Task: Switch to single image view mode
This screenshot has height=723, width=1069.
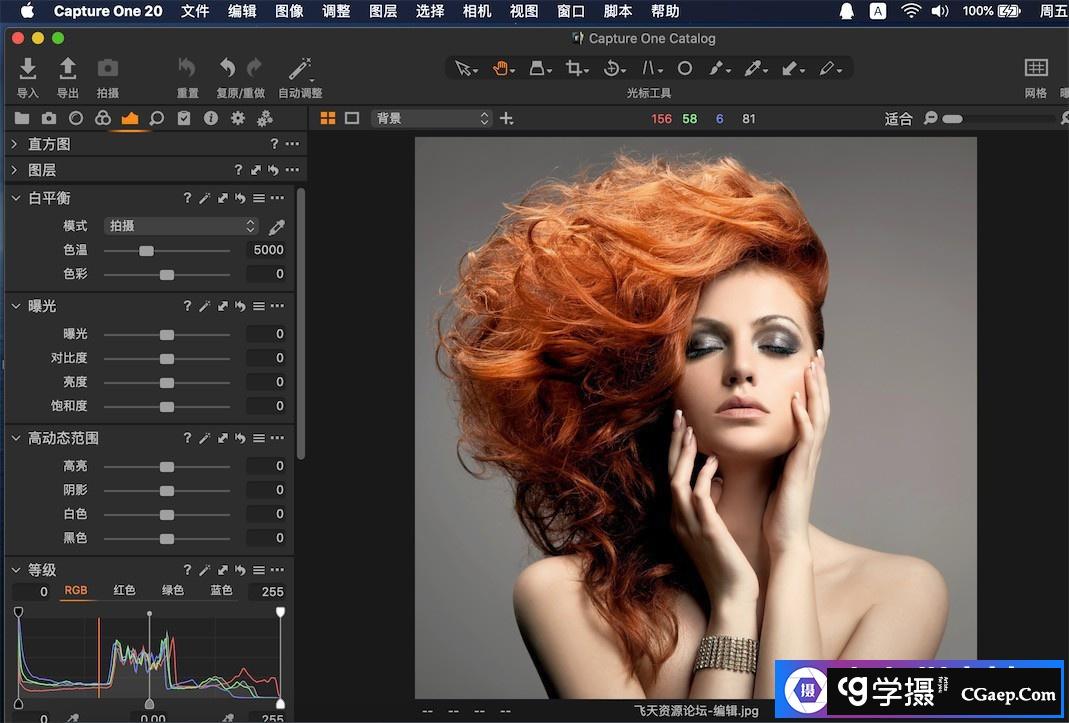Action: (352, 118)
